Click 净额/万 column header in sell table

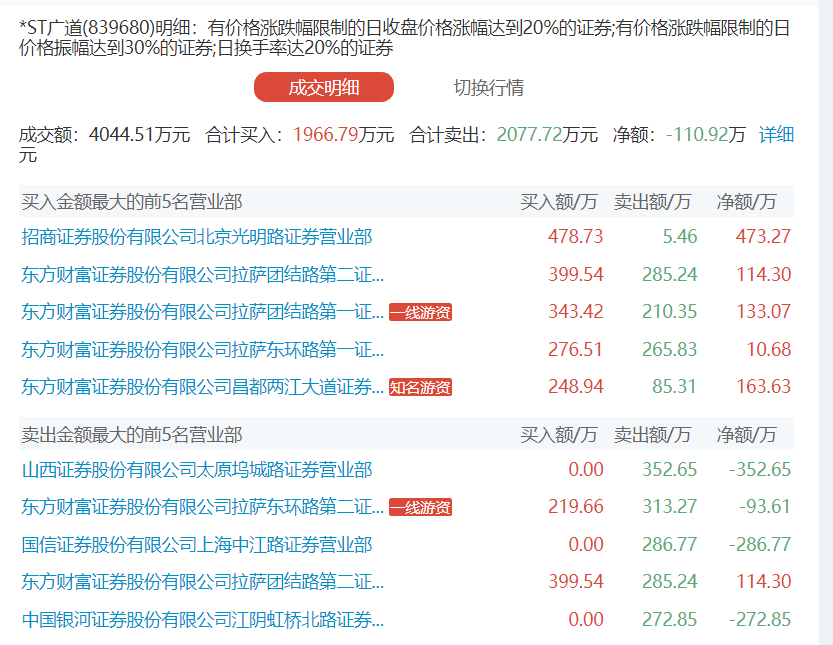[x=746, y=435]
